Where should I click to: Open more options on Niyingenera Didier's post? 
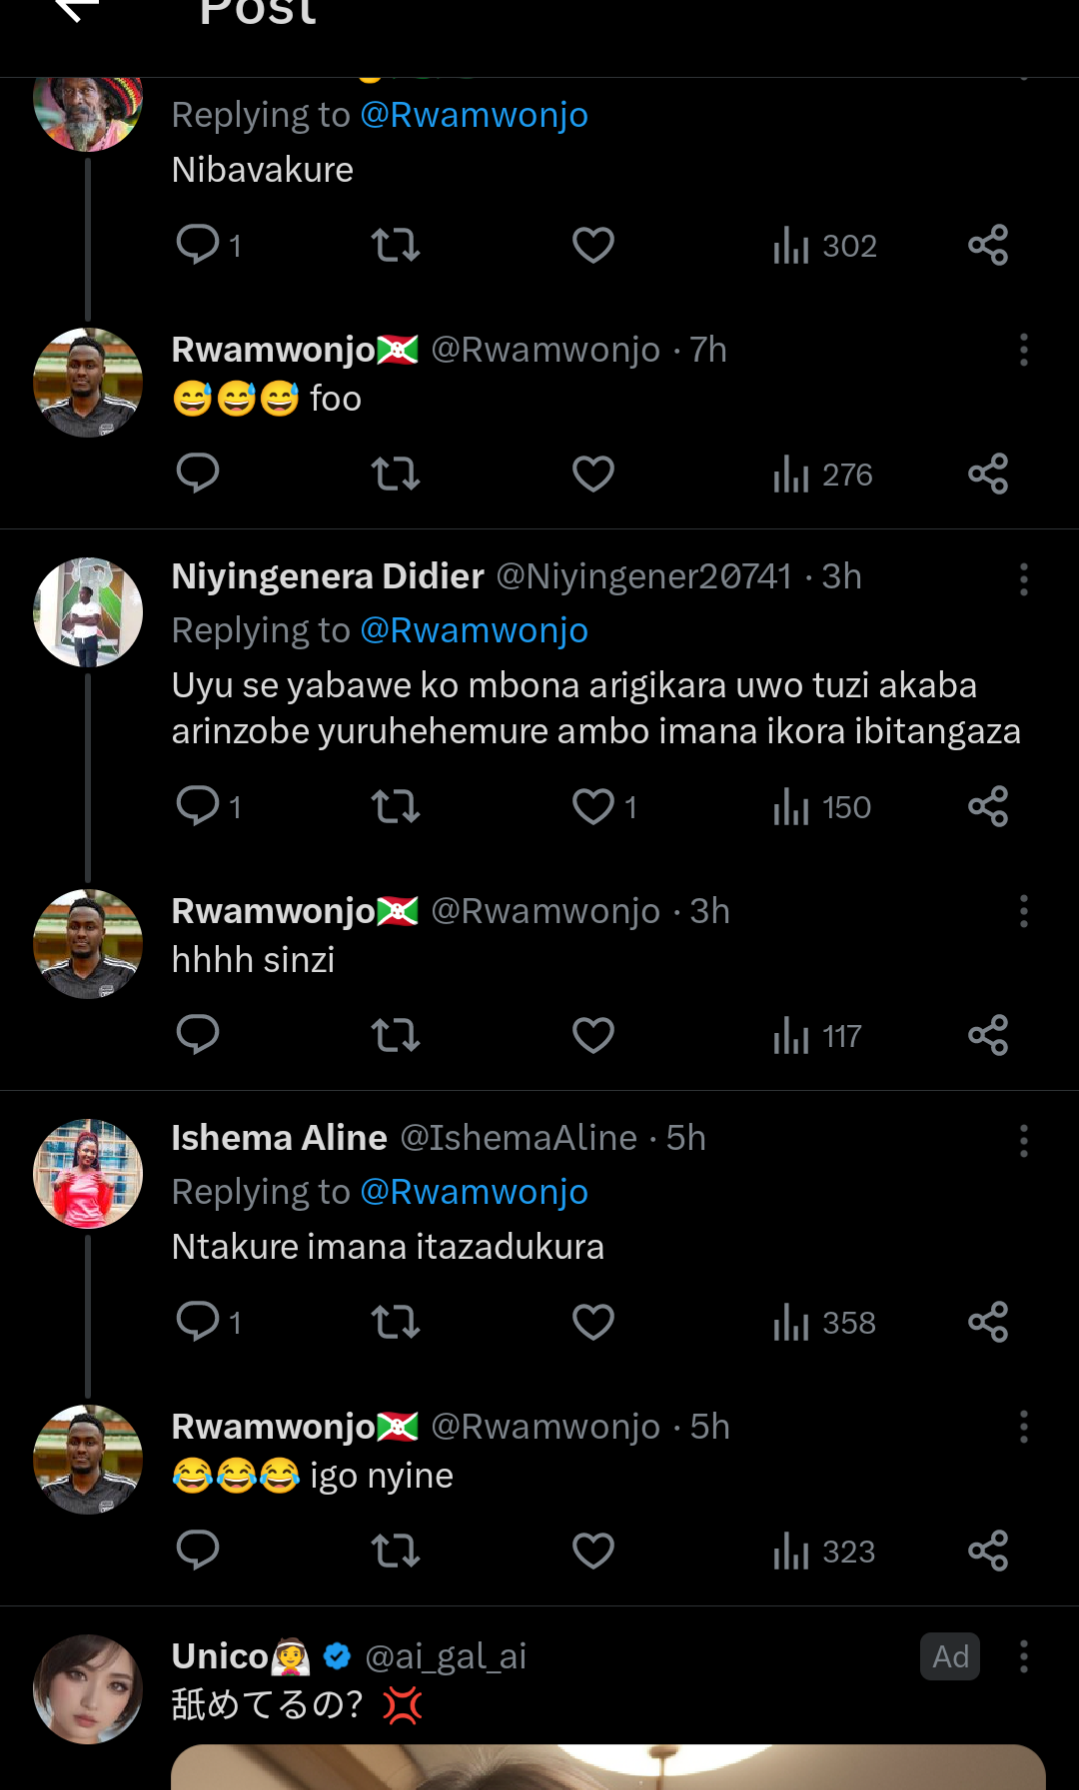[x=1023, y=579]
